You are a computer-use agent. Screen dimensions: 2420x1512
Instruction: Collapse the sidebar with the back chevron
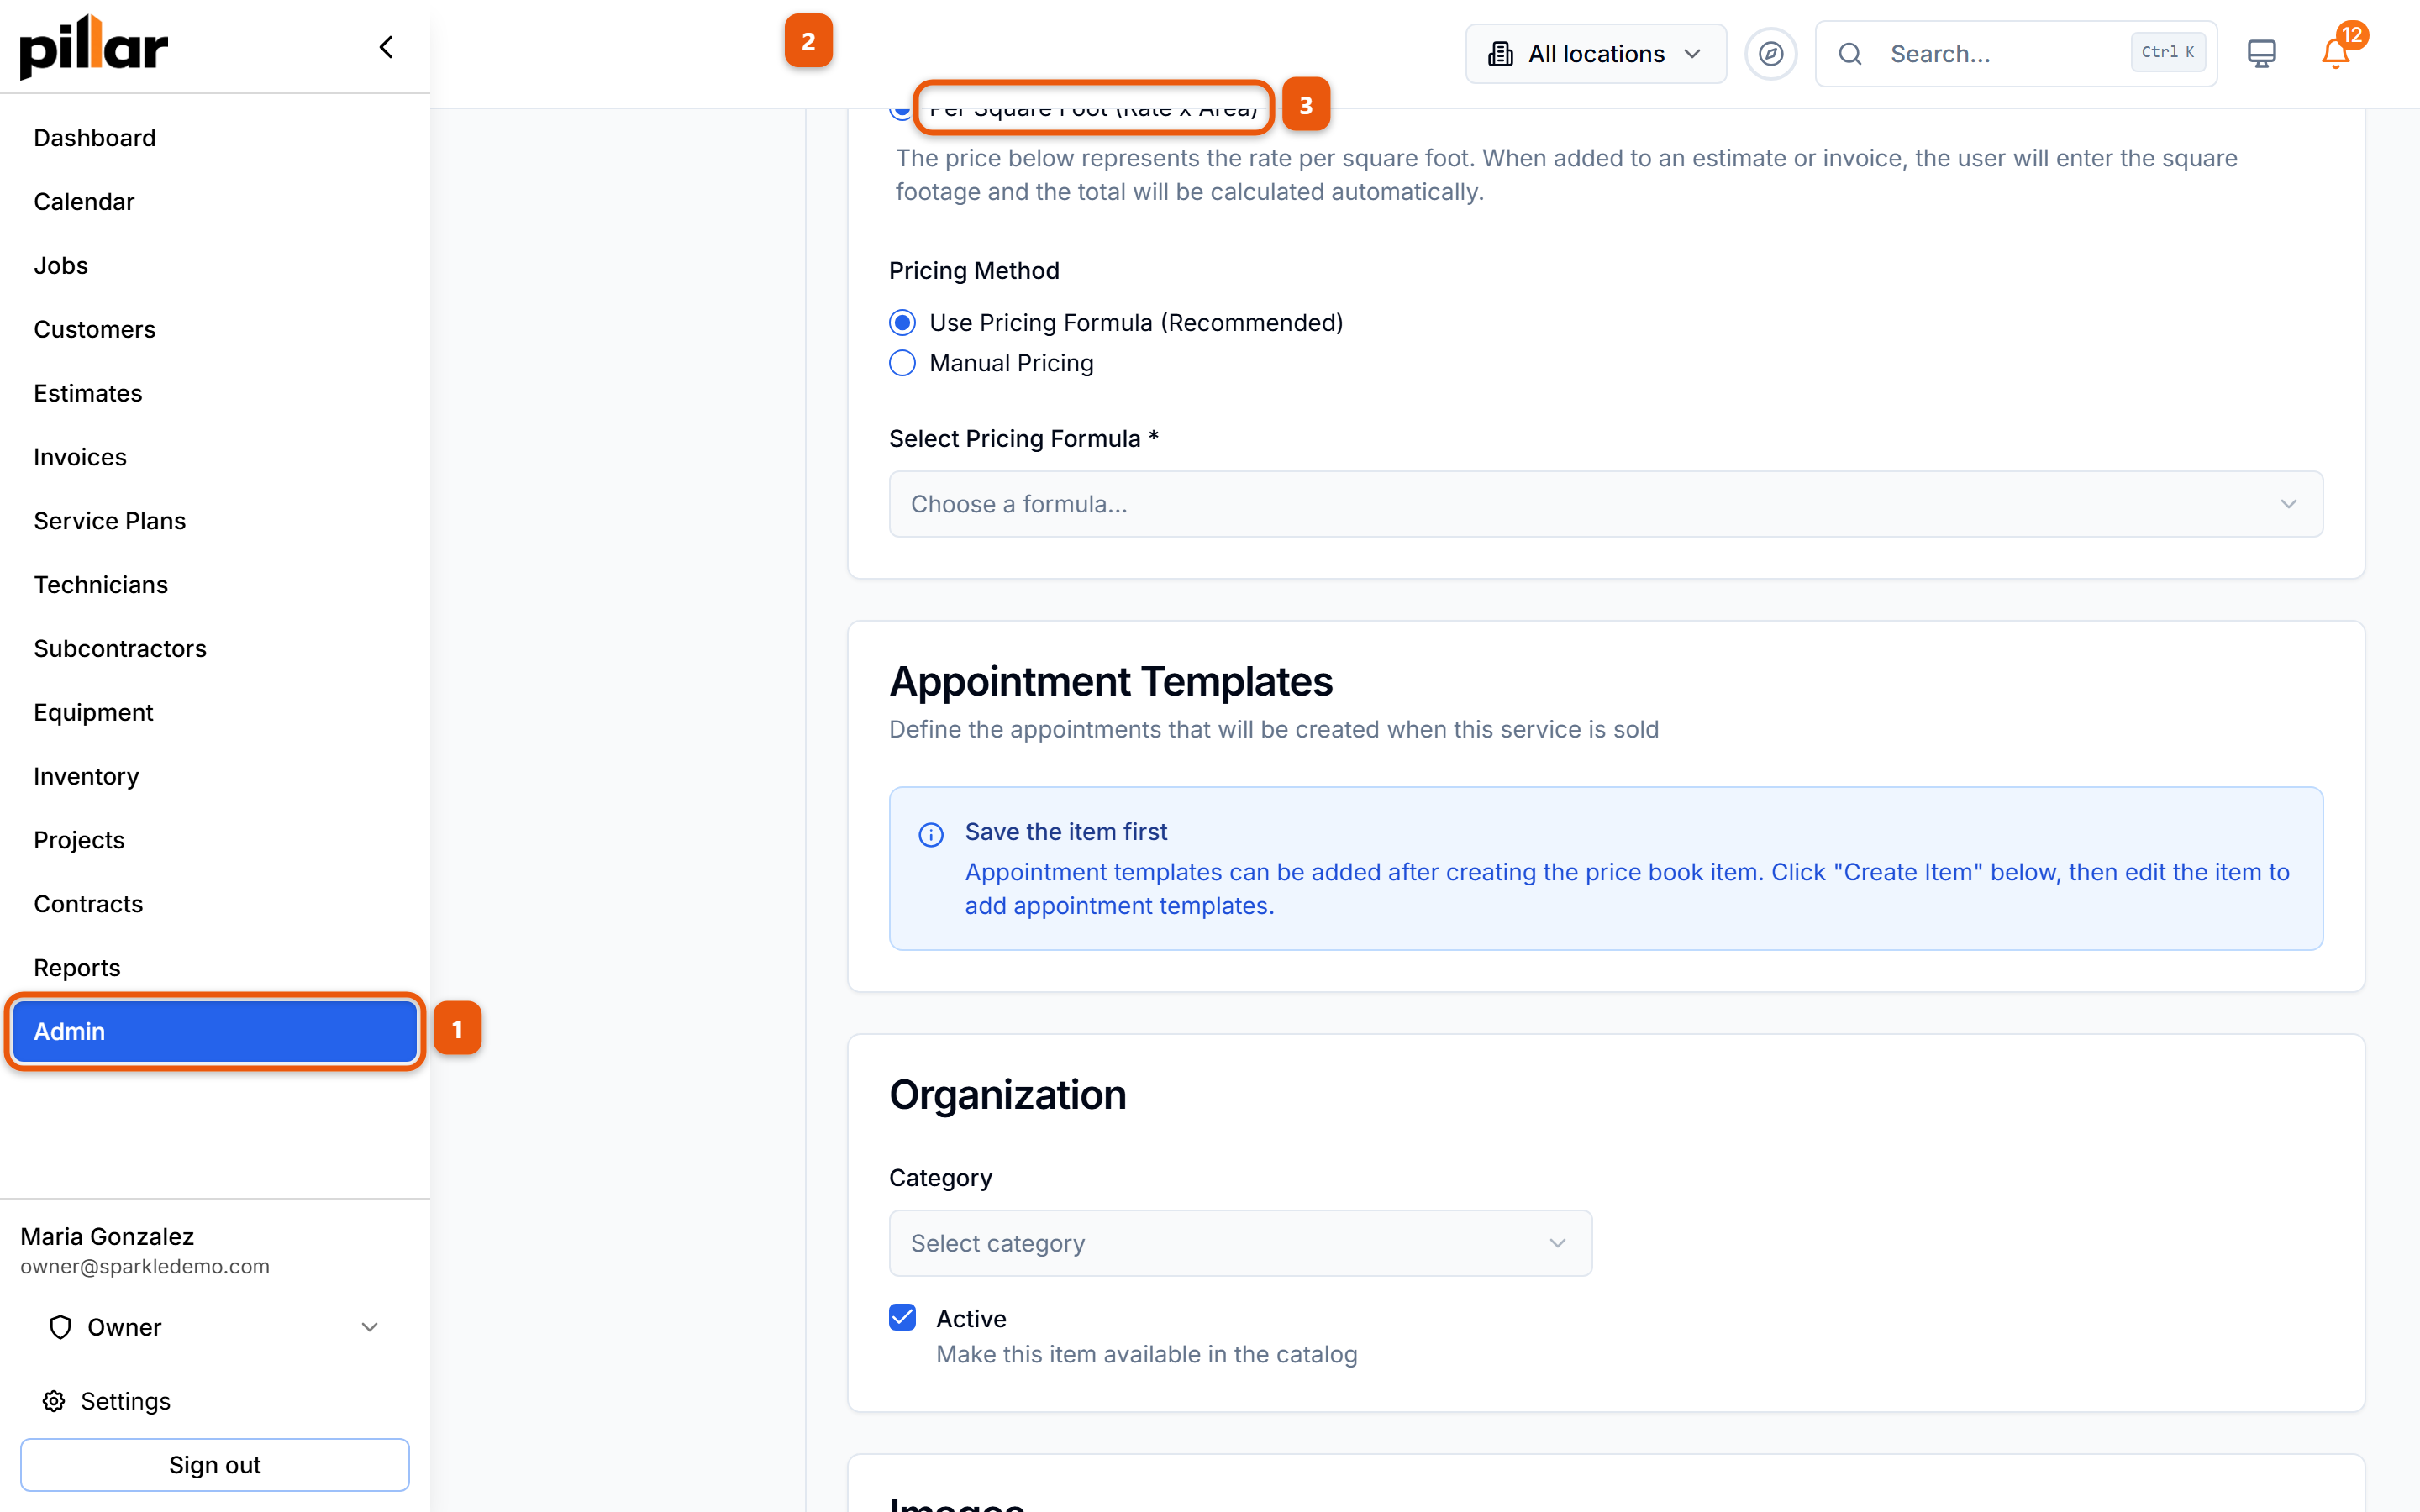(386, 47)
